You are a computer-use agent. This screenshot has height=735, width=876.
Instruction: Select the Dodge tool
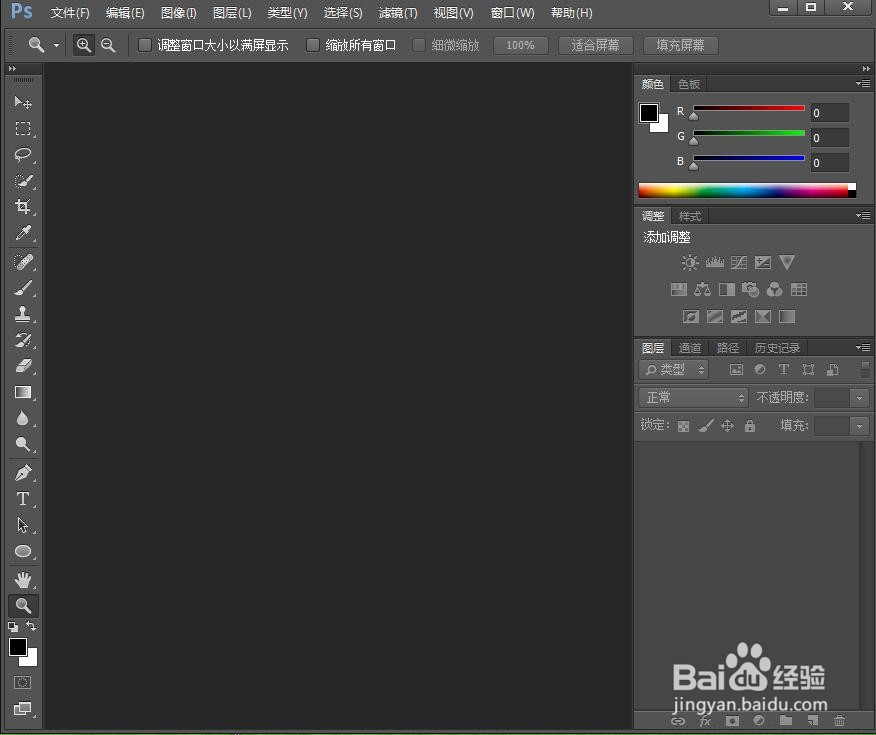pyautogui.click(x=23, y=444)
